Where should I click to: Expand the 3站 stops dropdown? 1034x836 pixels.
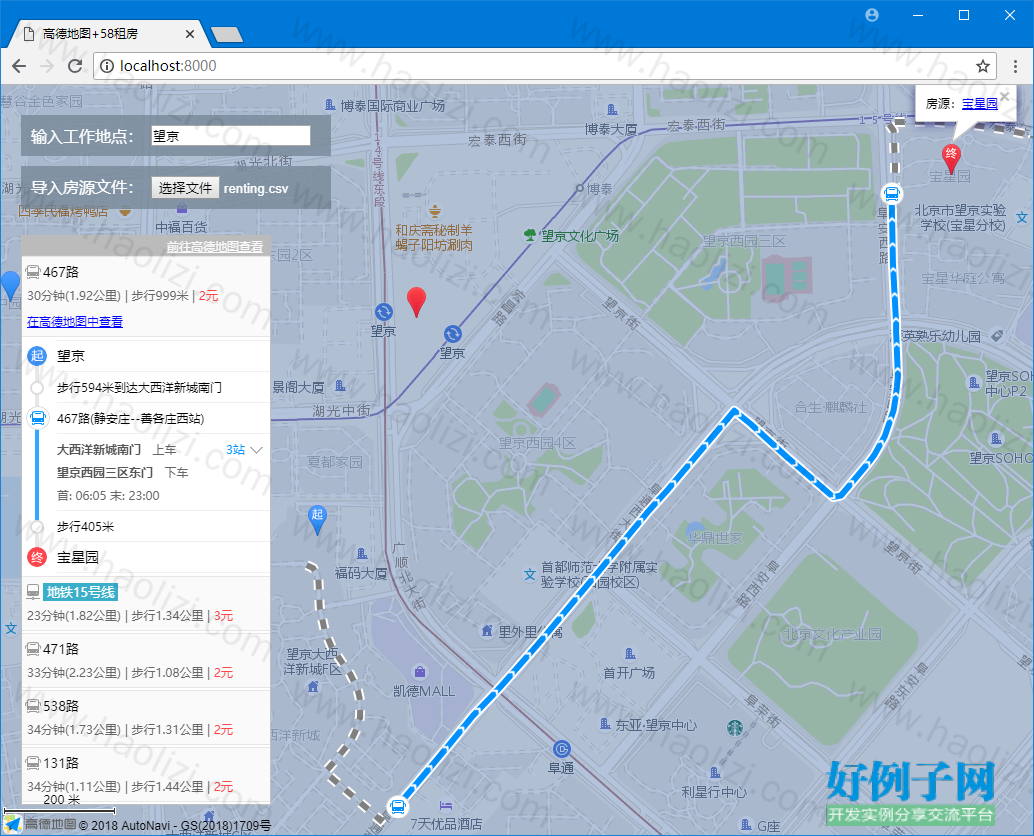pyautogui.click(x=245, y=450)
